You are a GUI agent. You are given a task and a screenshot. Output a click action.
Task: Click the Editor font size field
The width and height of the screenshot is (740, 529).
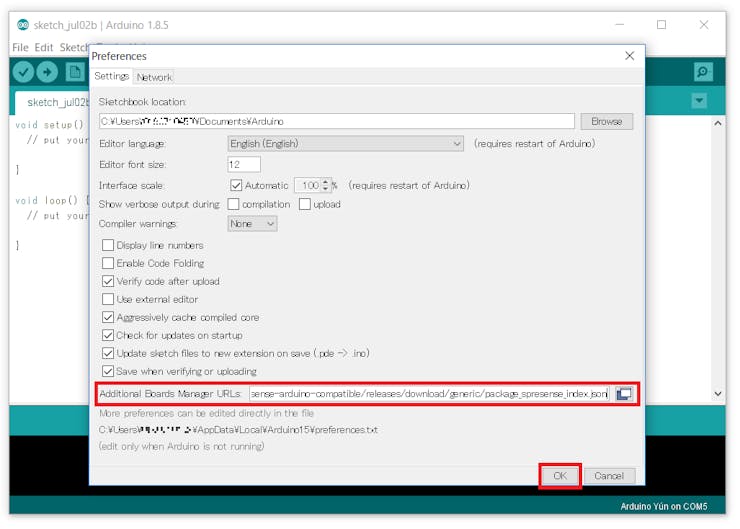(244, 164)
